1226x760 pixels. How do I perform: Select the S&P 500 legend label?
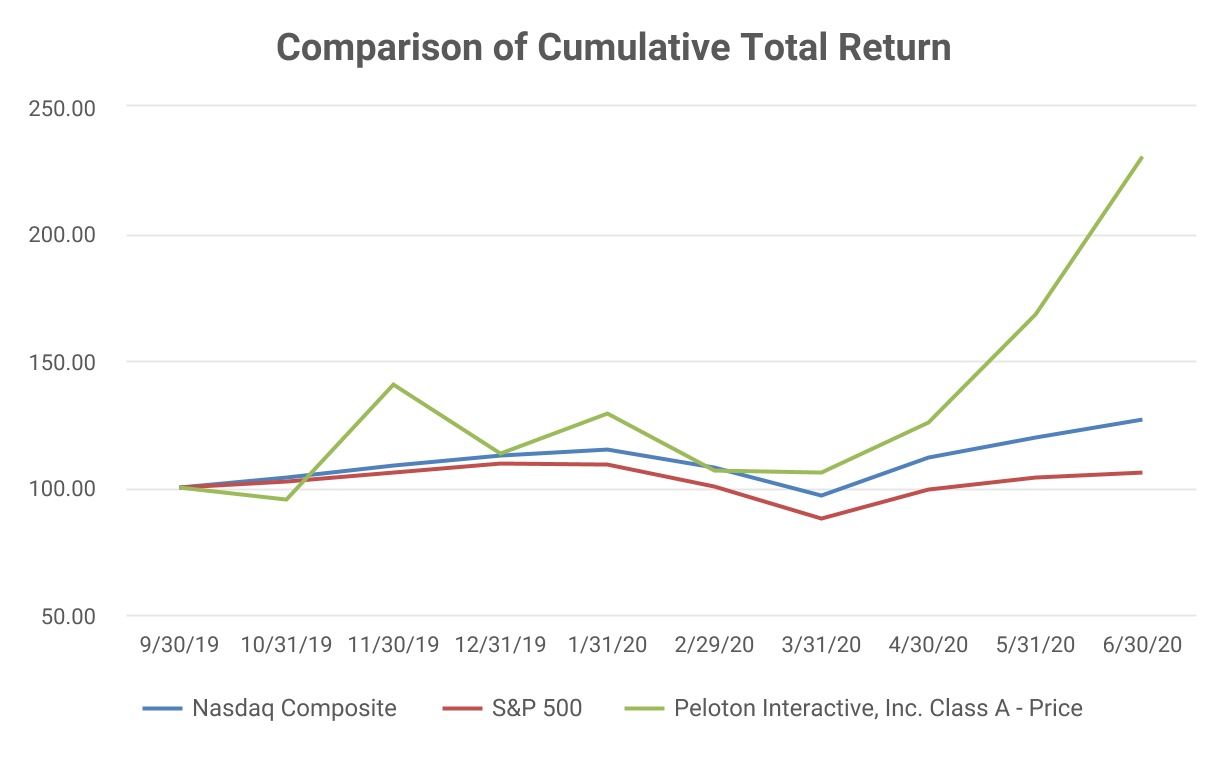pyautogui.click(x=538, y=709)
